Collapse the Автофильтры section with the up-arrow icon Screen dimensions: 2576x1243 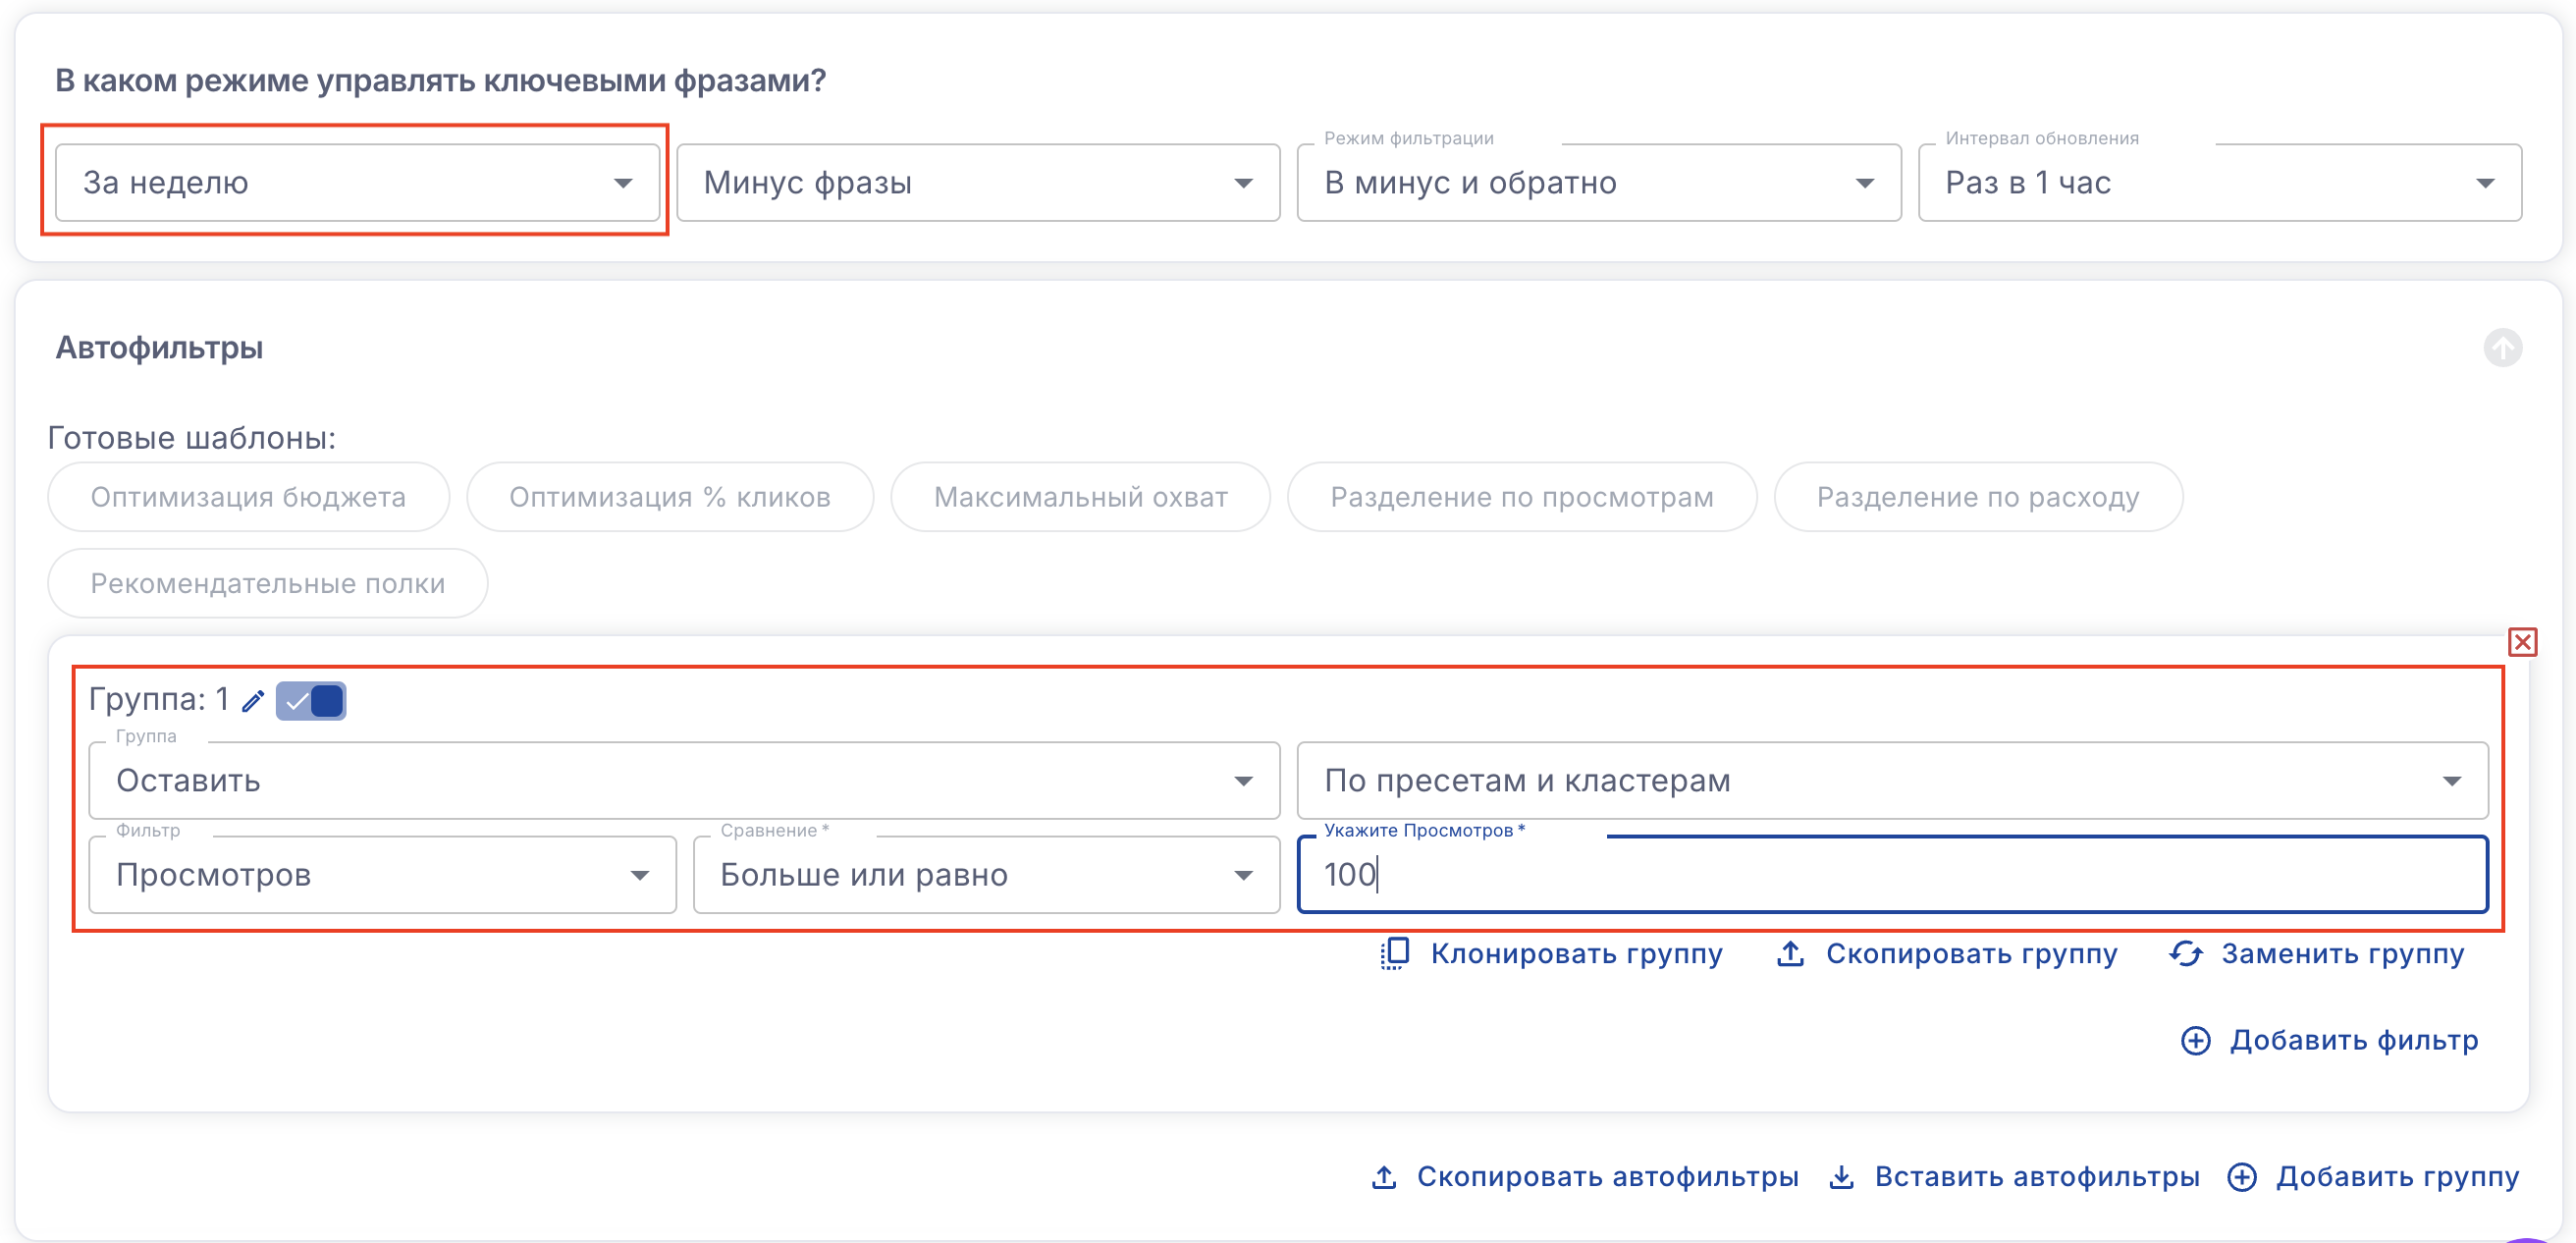coord(2502,348)
